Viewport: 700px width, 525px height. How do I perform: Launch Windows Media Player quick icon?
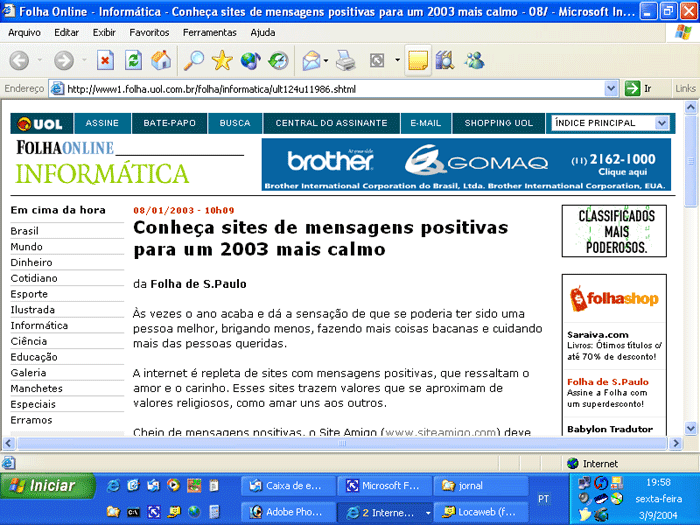coord(173,485)
